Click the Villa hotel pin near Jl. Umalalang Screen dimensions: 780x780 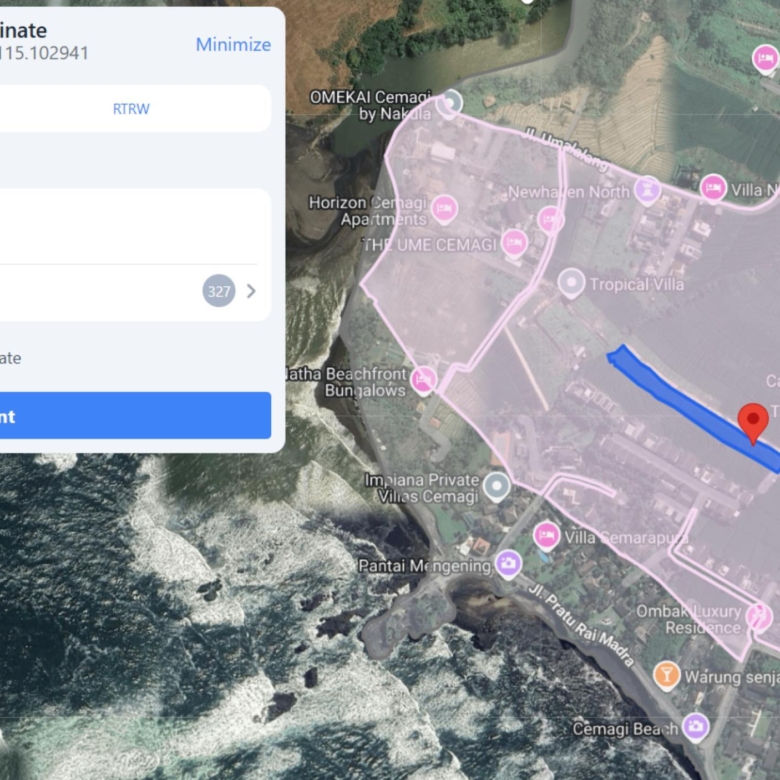(x=713, y=188)
